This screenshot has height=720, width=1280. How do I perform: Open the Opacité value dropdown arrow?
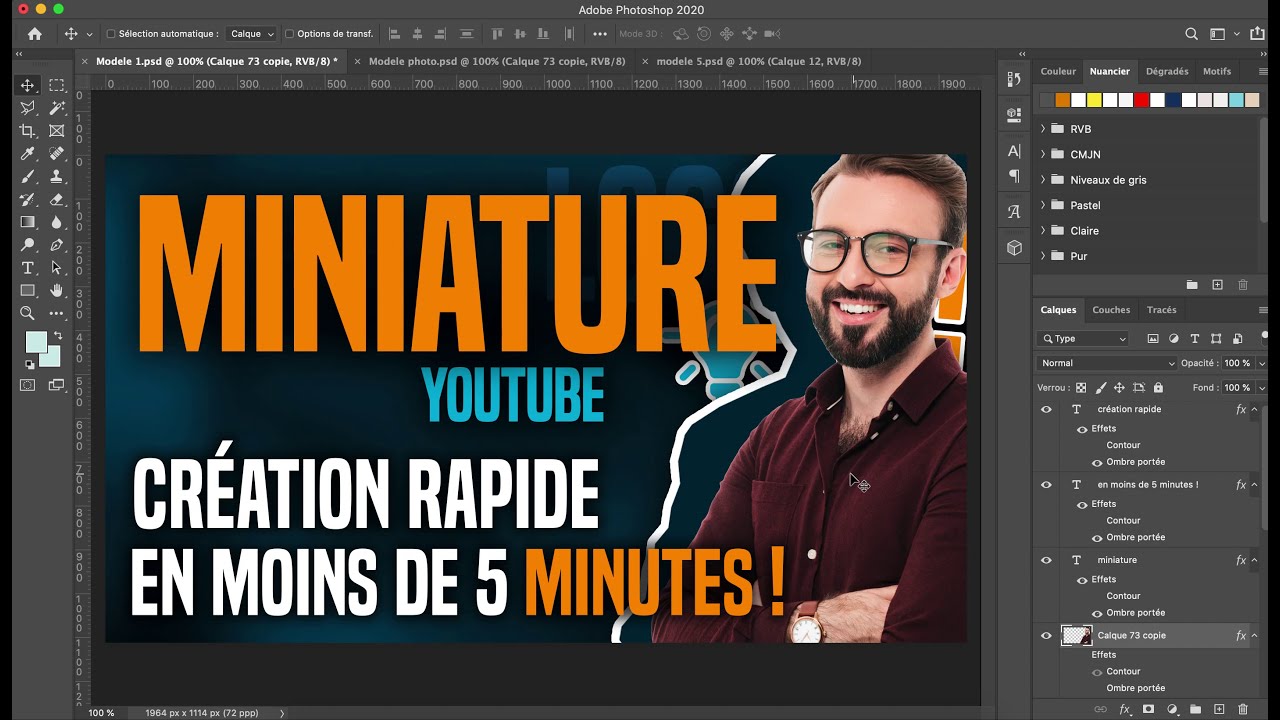tap(1261, 363)
